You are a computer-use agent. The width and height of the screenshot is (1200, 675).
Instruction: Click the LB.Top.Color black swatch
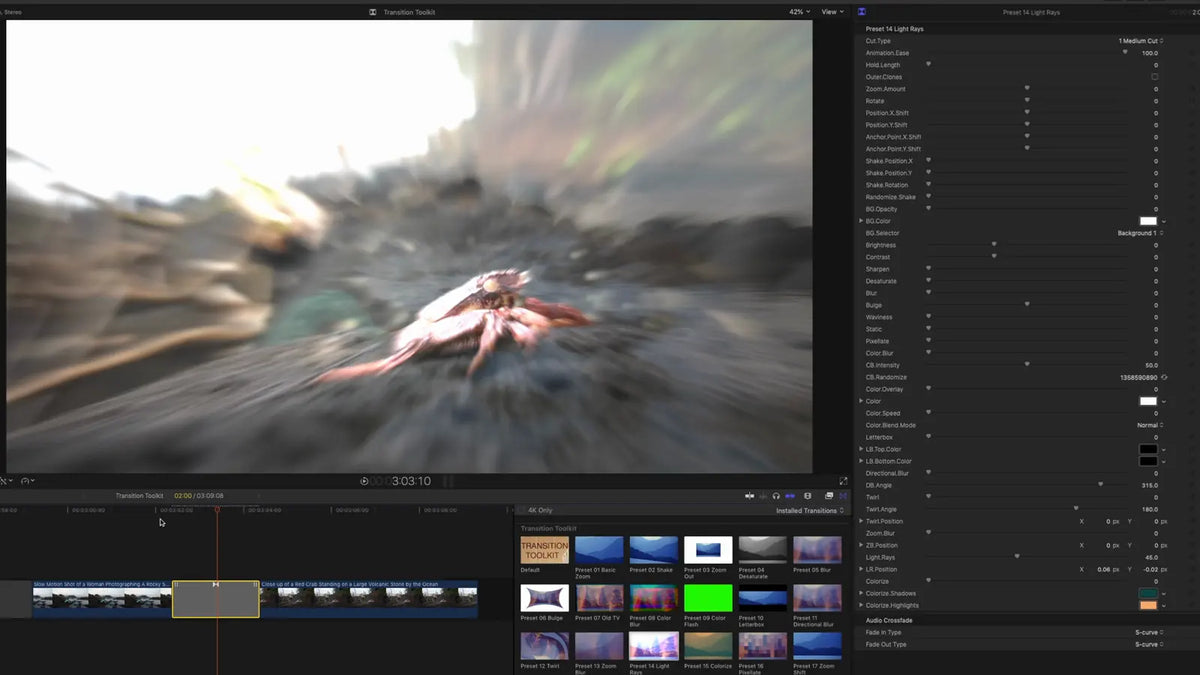(1148, 449)
